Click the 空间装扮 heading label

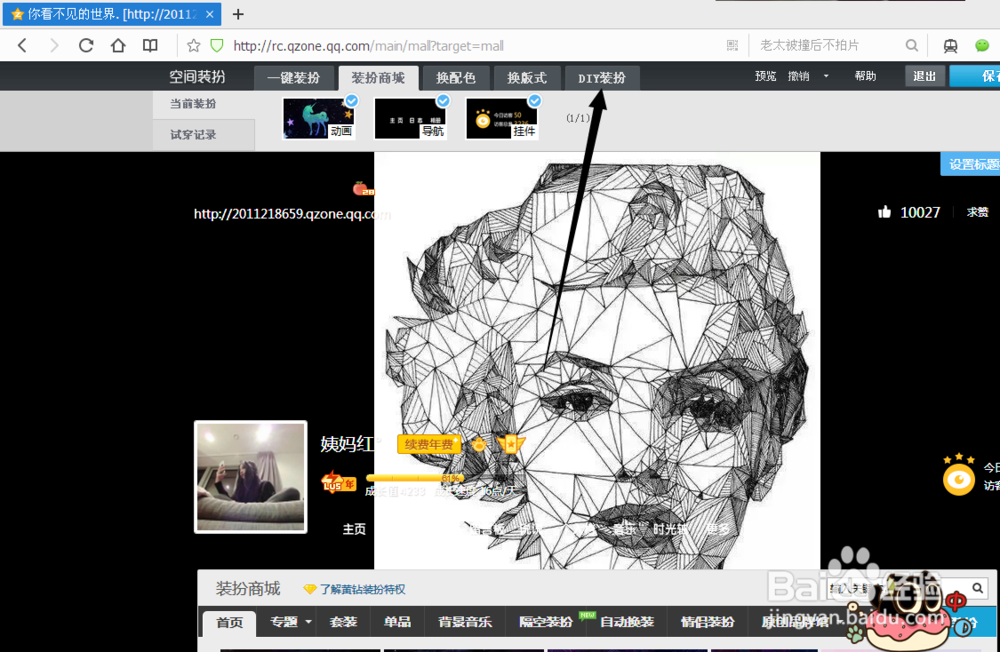[197, 77]
